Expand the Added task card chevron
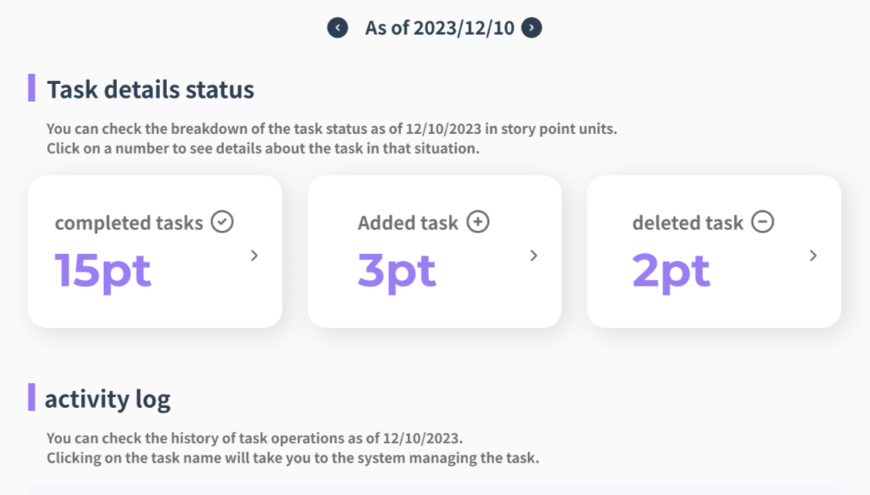This screenshot has height=495, width=870. (534, 256)
